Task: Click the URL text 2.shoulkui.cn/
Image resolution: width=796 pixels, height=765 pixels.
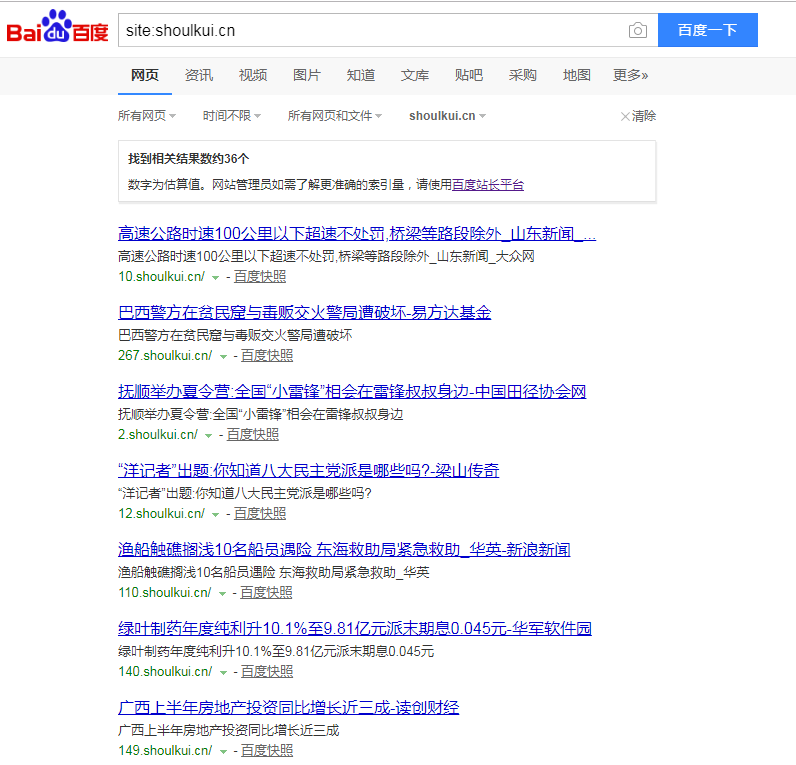Action: click(158, 435)
